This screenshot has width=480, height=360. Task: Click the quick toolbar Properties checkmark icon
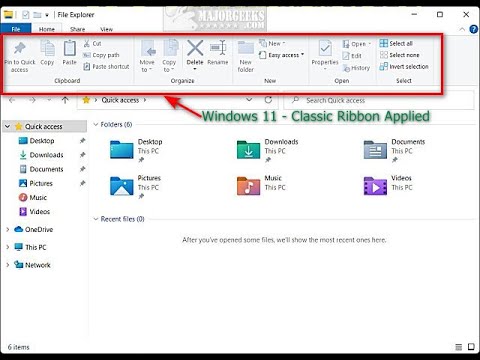pos(26,15)
